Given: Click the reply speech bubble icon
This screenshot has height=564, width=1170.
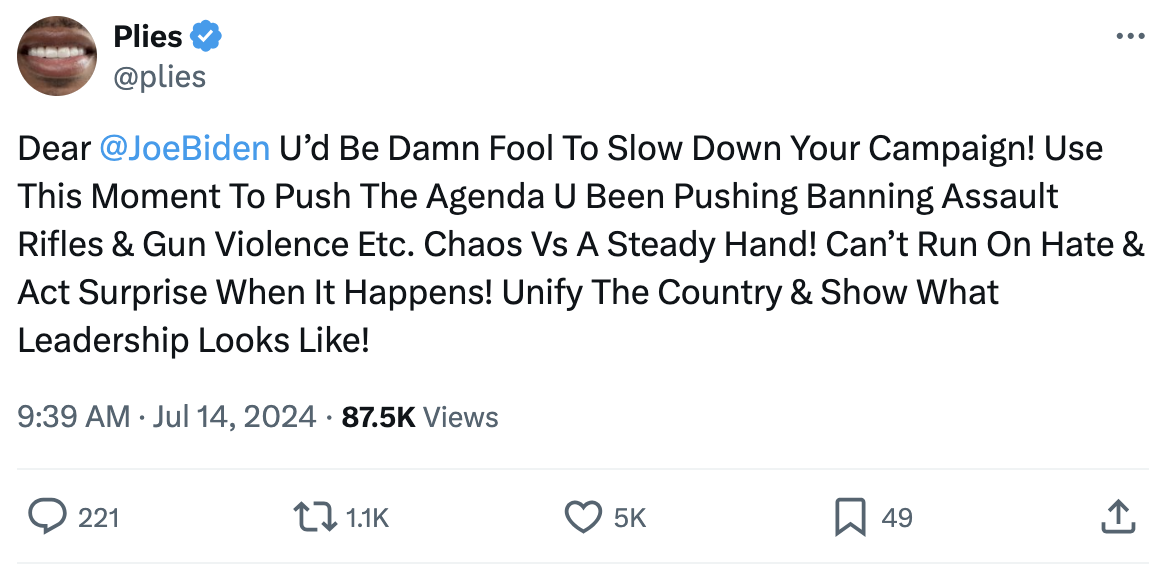Looking at the screenshot, I should pos(46,517).
